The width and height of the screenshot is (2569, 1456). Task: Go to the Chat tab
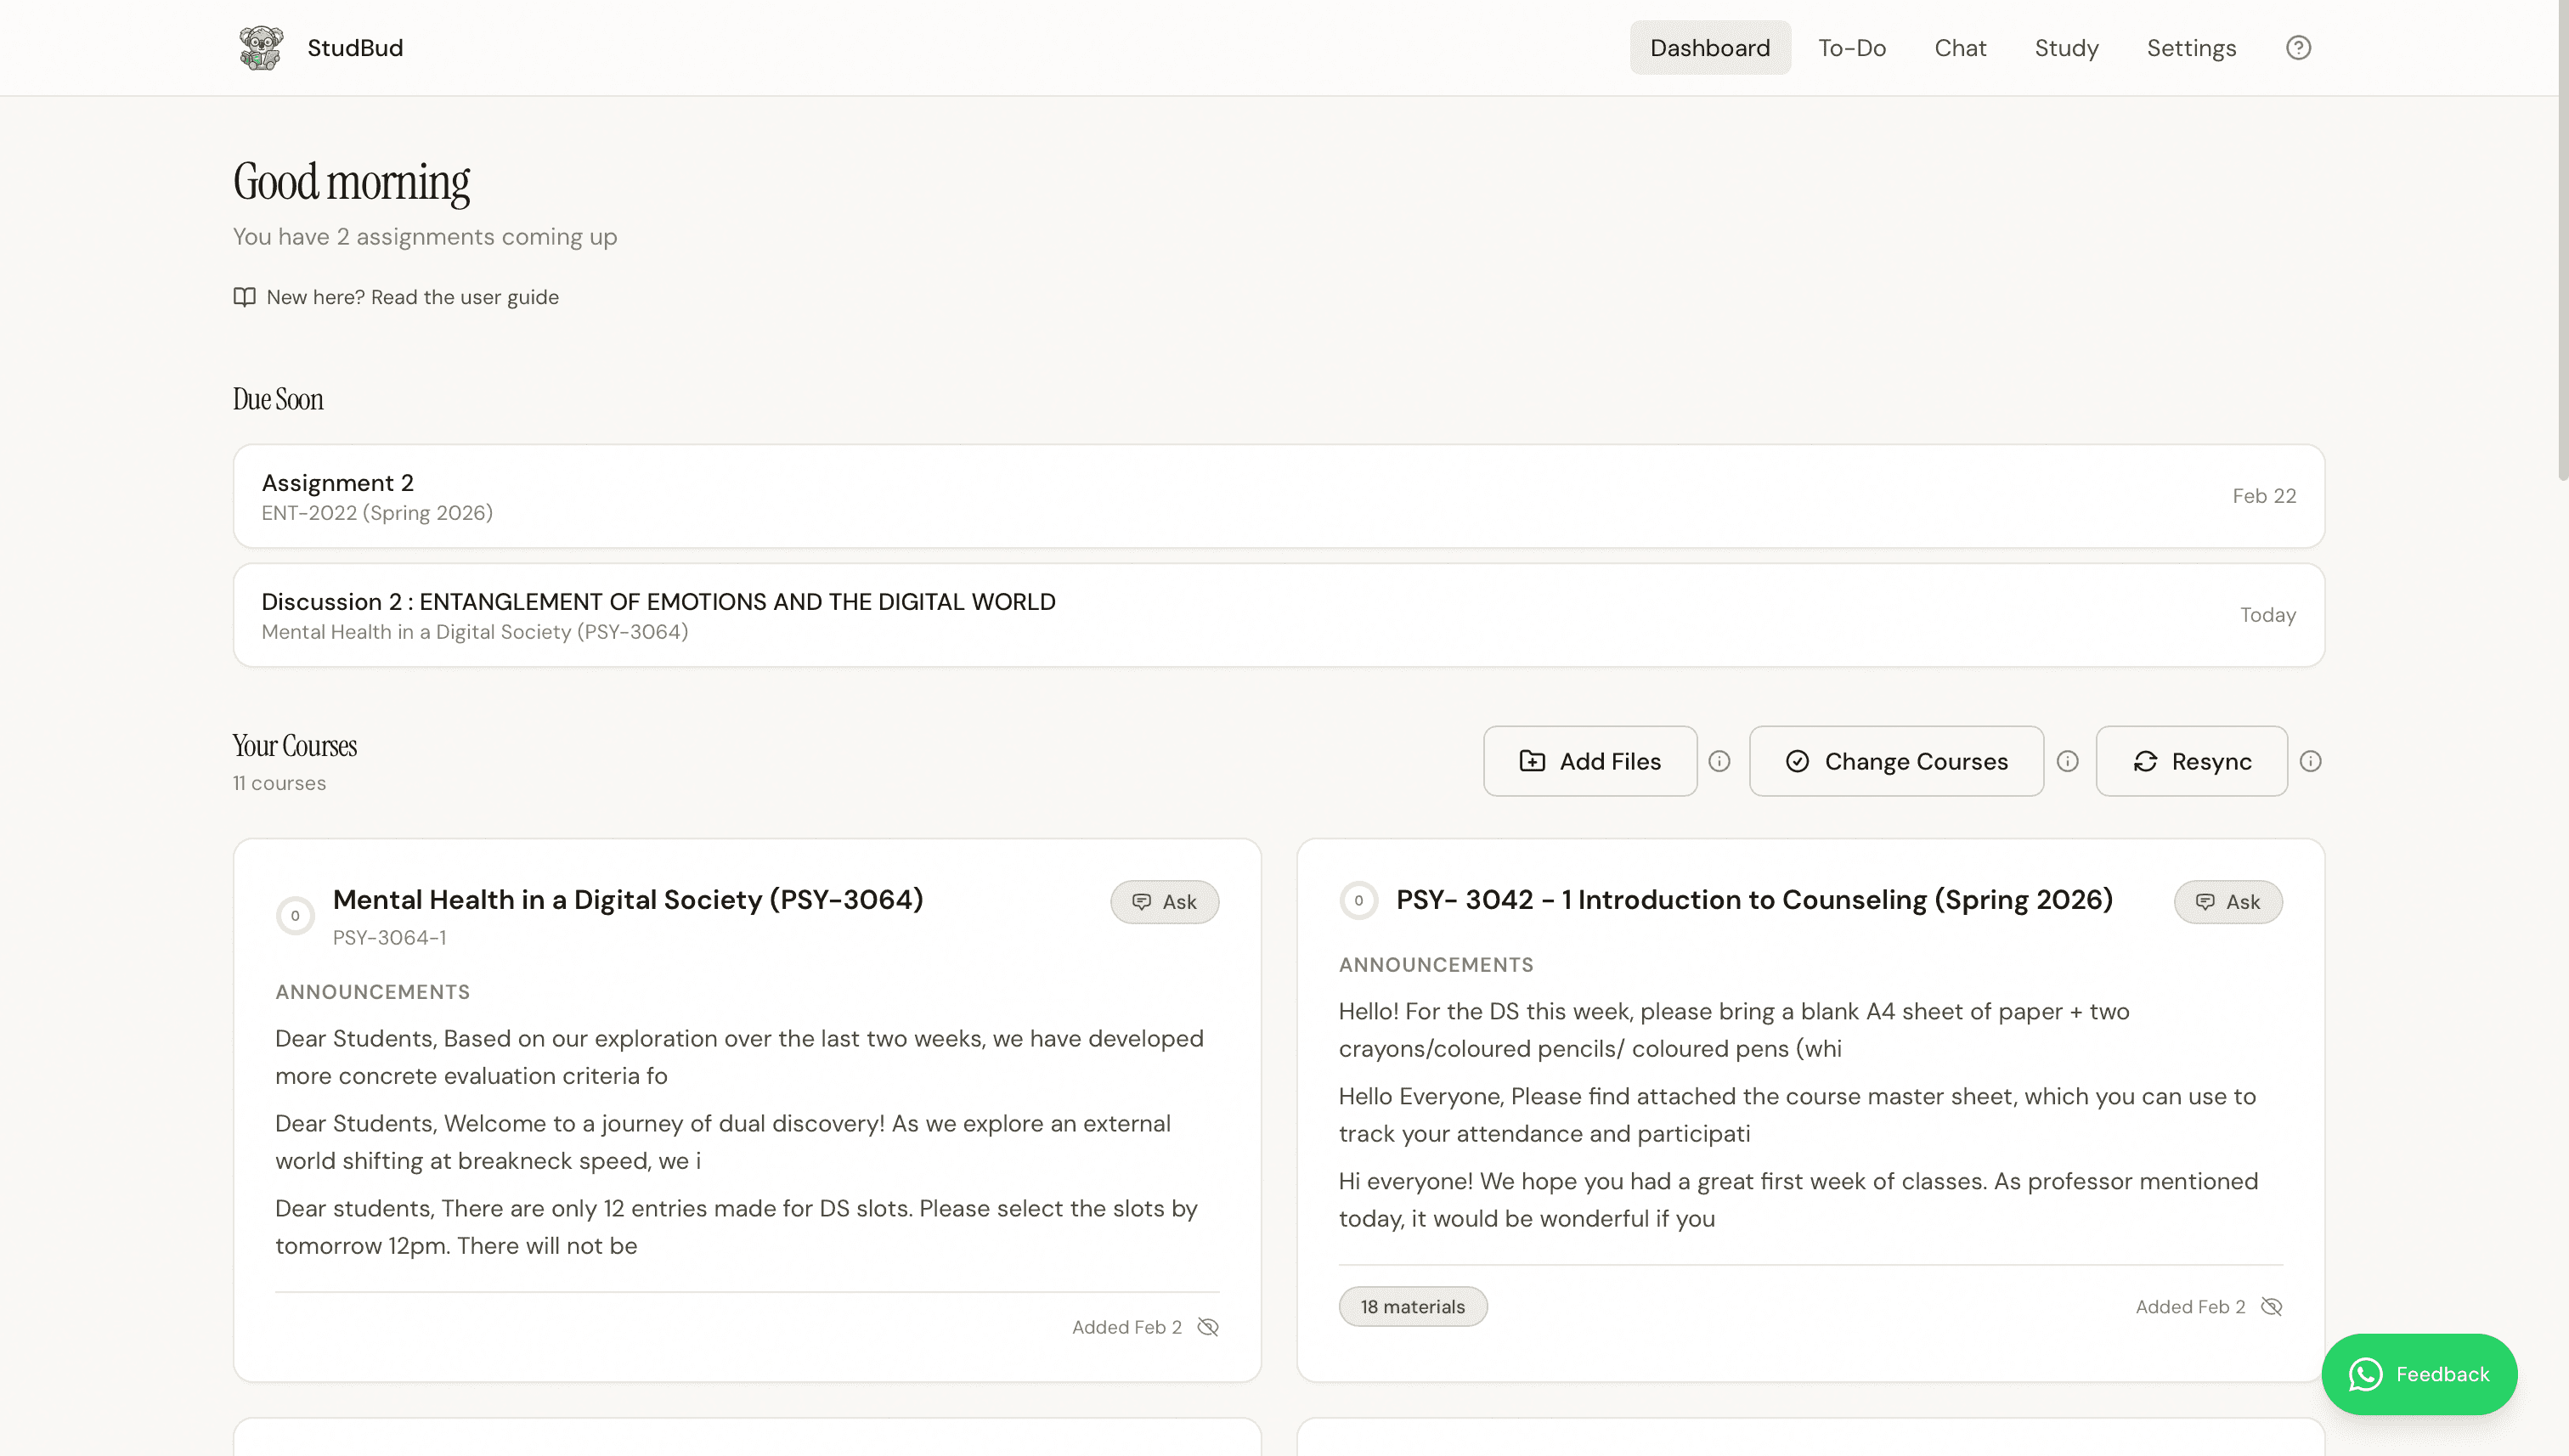tap(1960, 47)
